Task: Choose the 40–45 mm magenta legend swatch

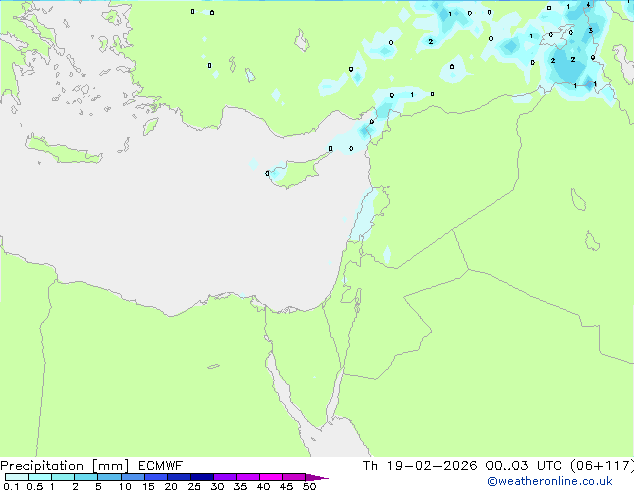Action: tap(271, 477)
